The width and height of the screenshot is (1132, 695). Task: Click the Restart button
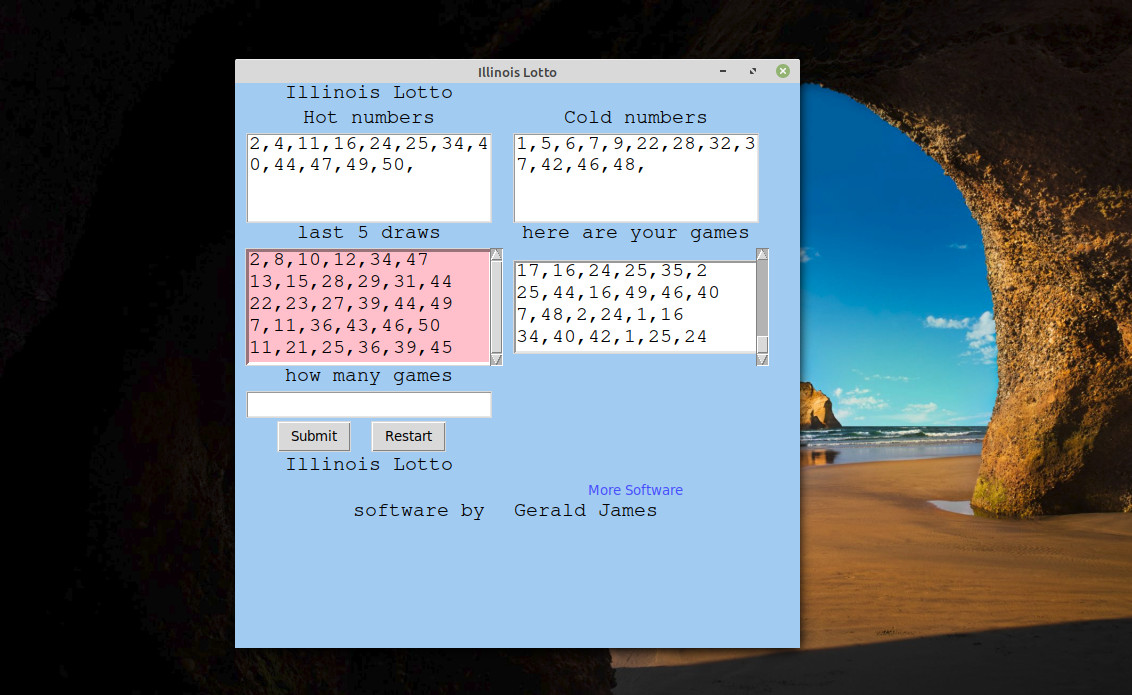[x=408, y=436]
